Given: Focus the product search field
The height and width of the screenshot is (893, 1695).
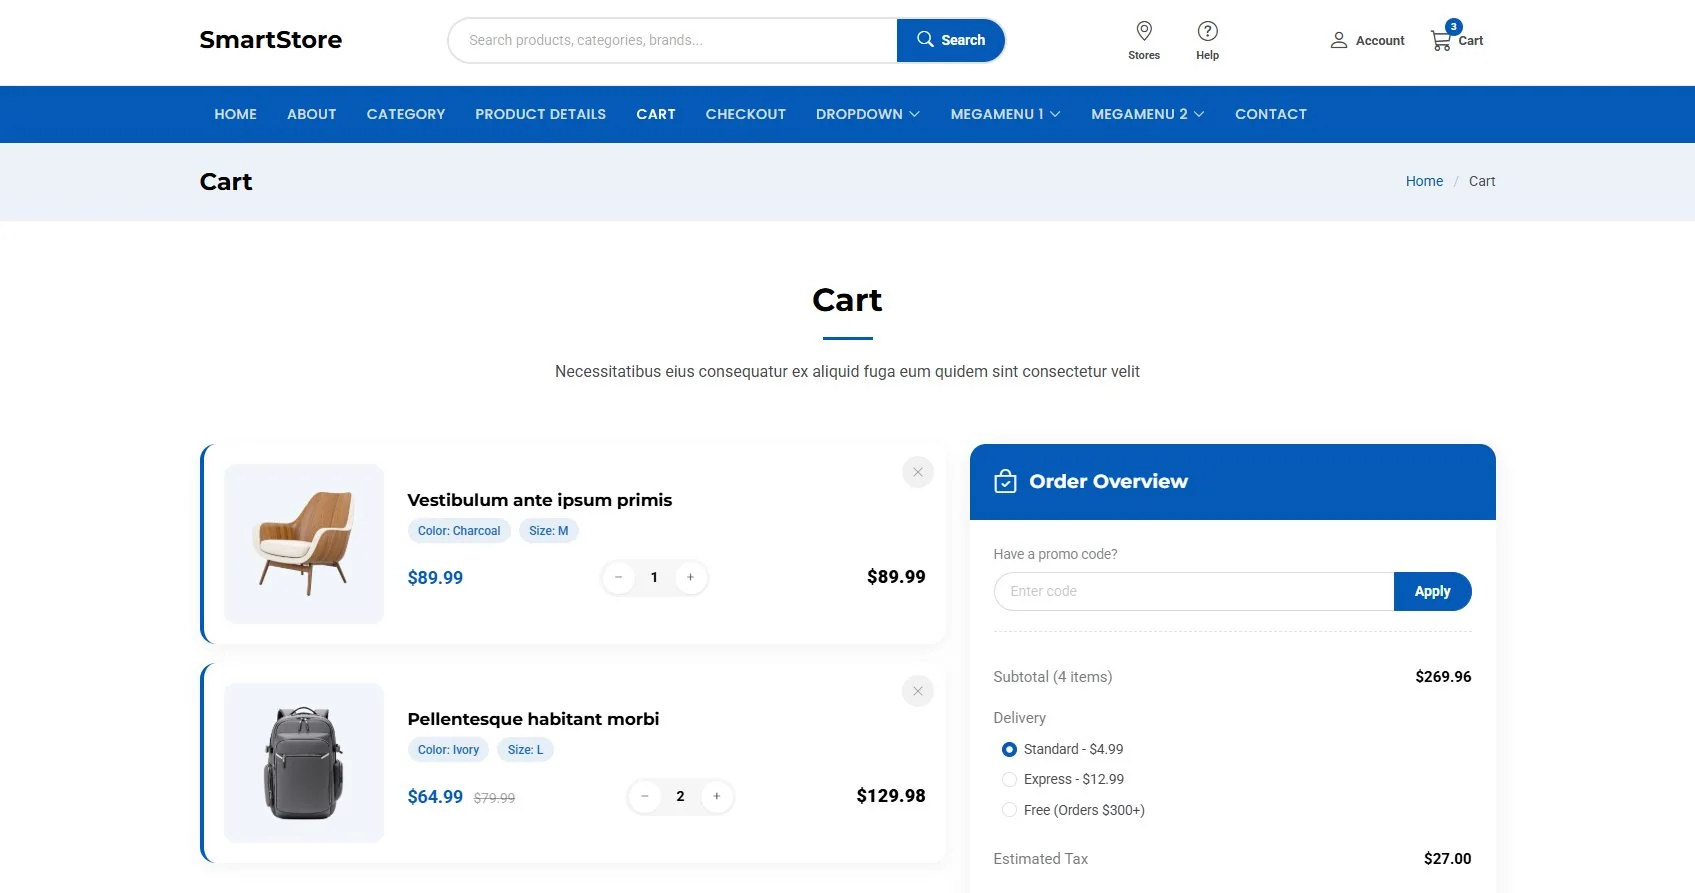Looking at the screenshot, I should [x=673, y=40].
